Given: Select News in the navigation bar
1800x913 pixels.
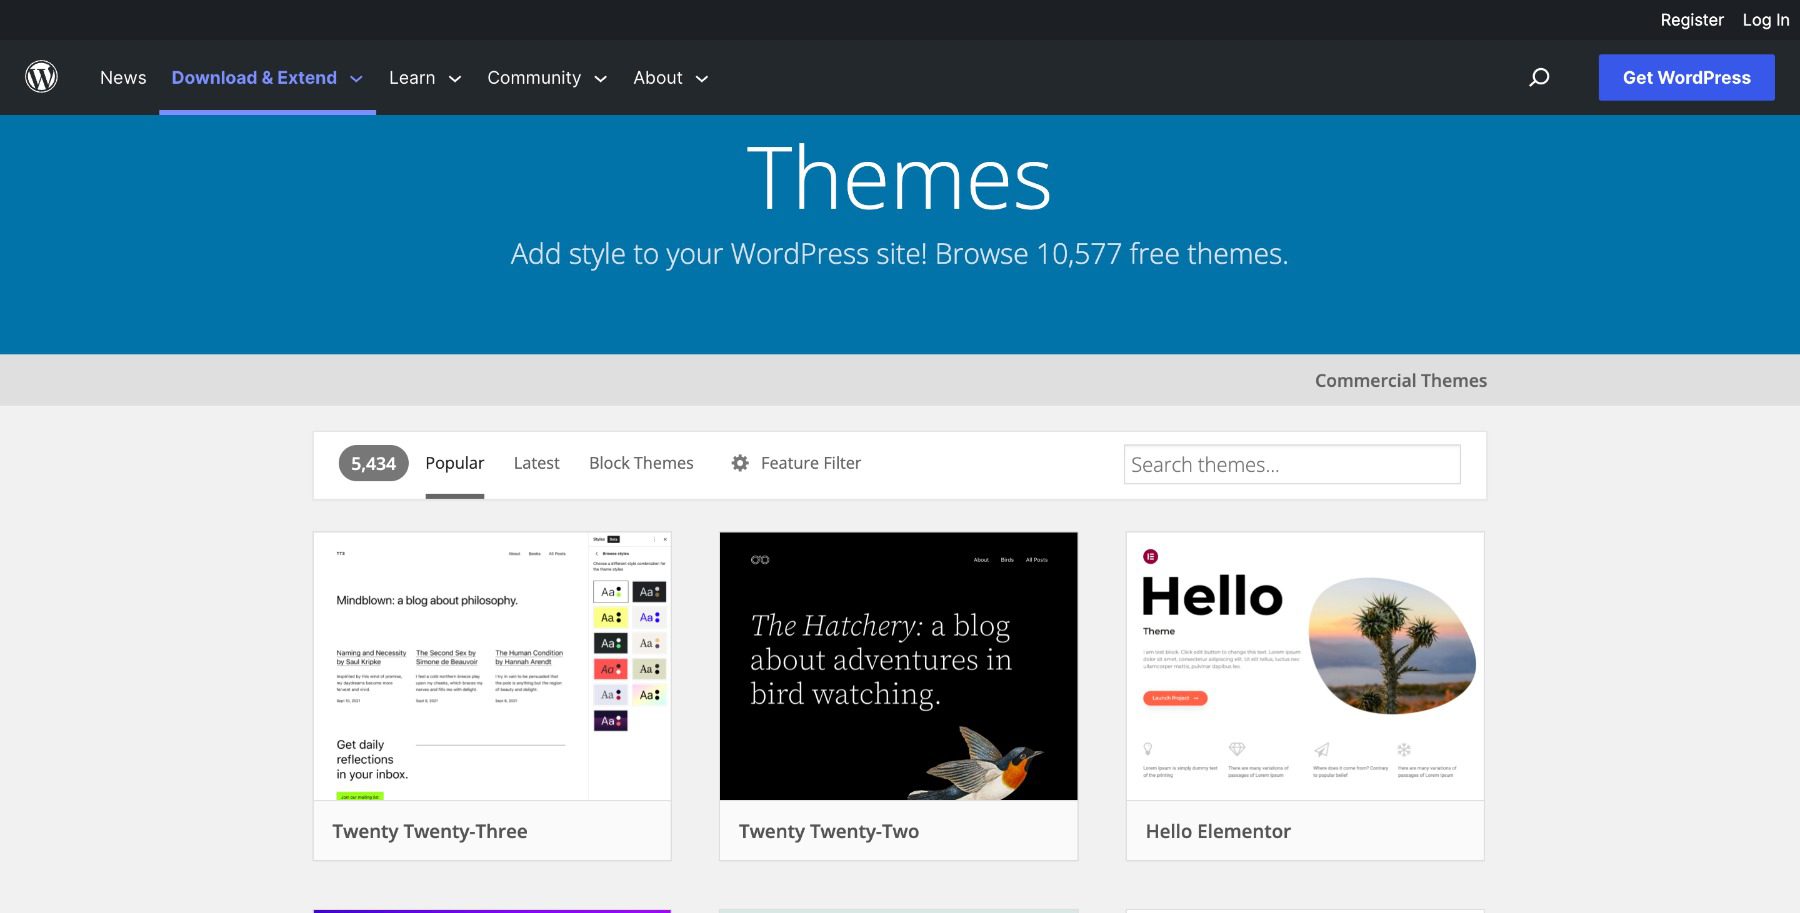Looking at the screenshot, I should [122, 77].
